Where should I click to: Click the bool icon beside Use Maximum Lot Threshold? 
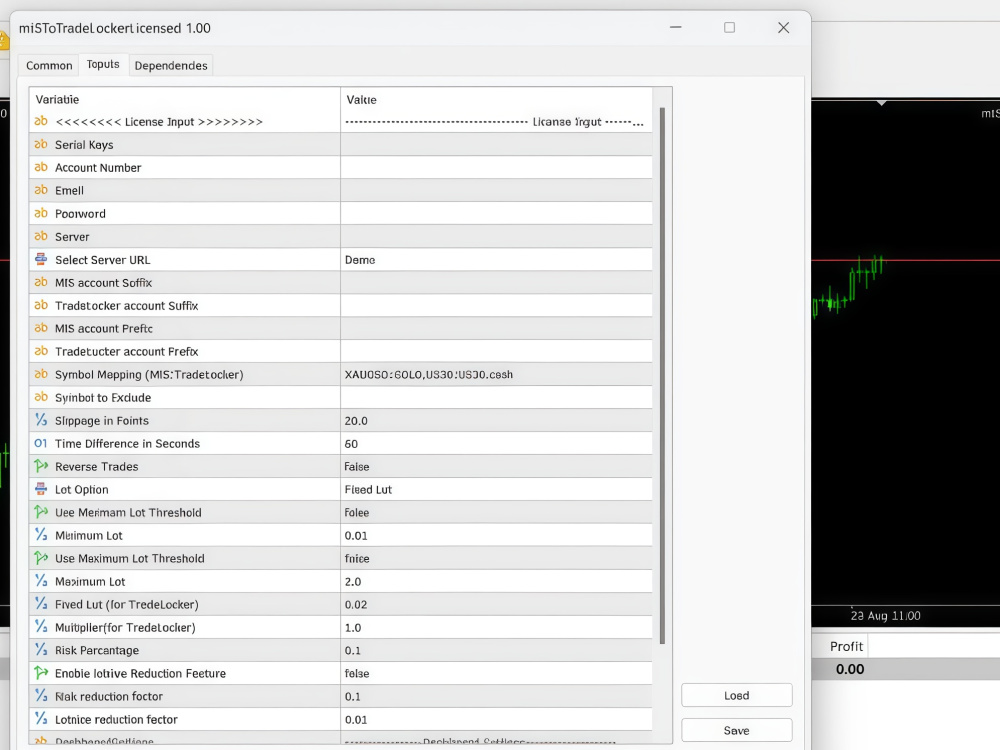point(41,557)
